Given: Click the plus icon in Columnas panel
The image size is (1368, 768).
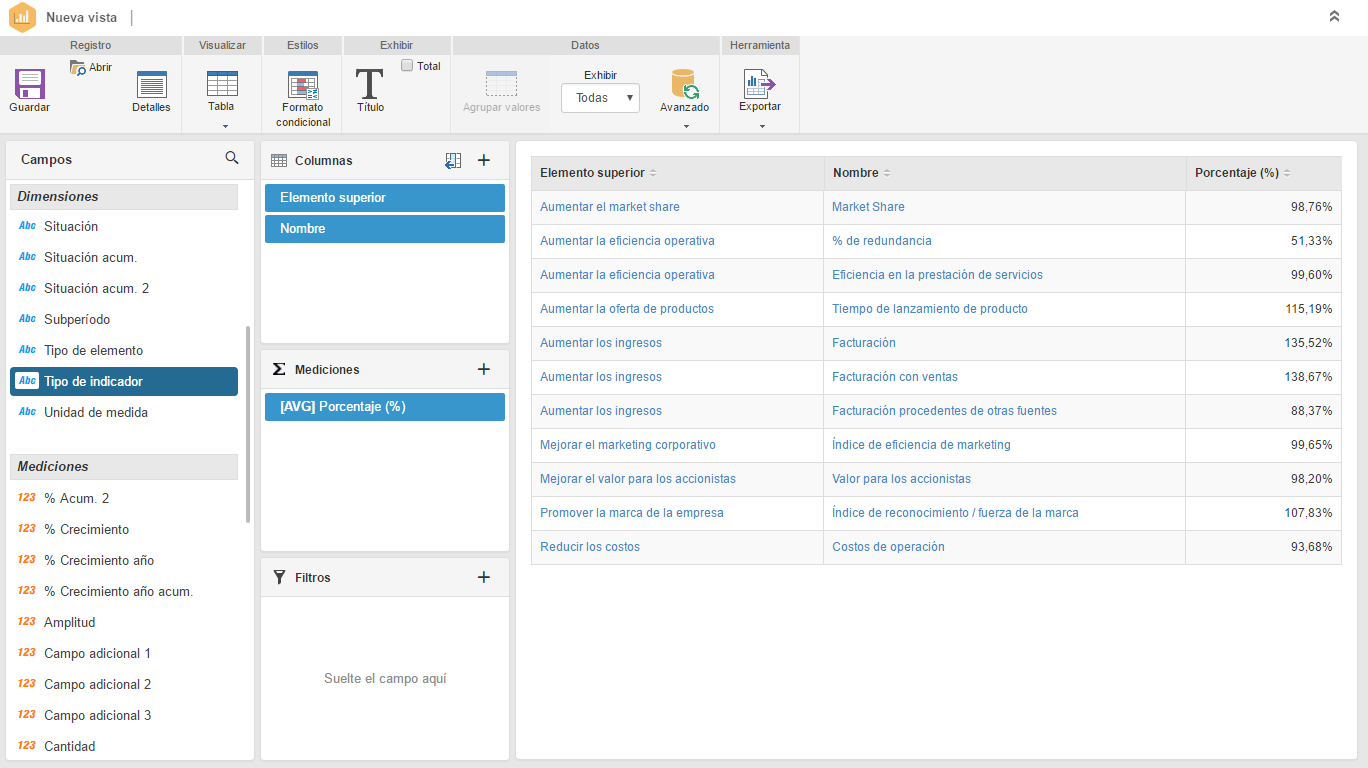Looking at the screenshot, I should [484, 160].
